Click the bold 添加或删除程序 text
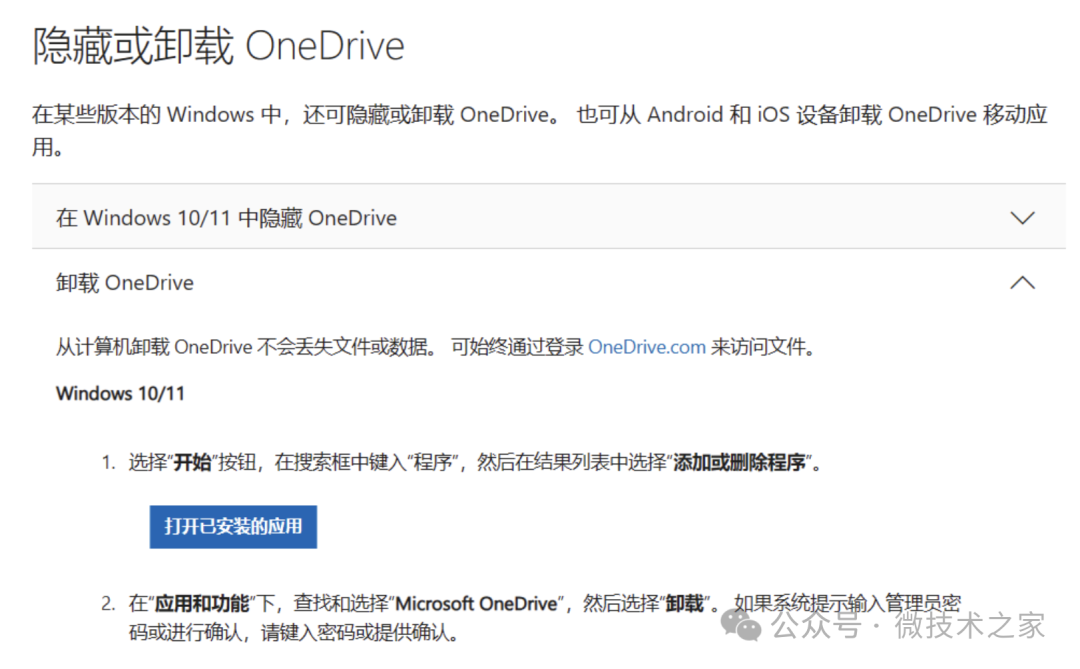The image size is (1080, 669). click(x=739, y=462)
